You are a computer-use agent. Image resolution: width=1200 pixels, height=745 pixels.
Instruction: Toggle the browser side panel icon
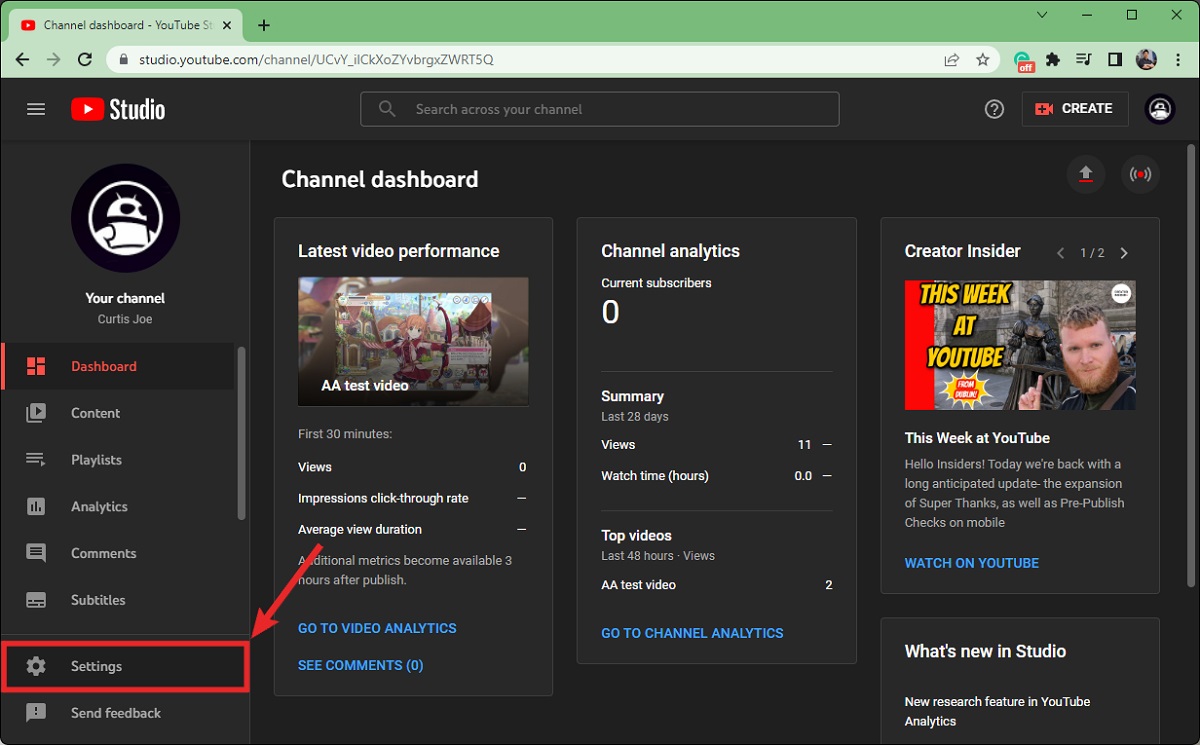(1115, 60)
